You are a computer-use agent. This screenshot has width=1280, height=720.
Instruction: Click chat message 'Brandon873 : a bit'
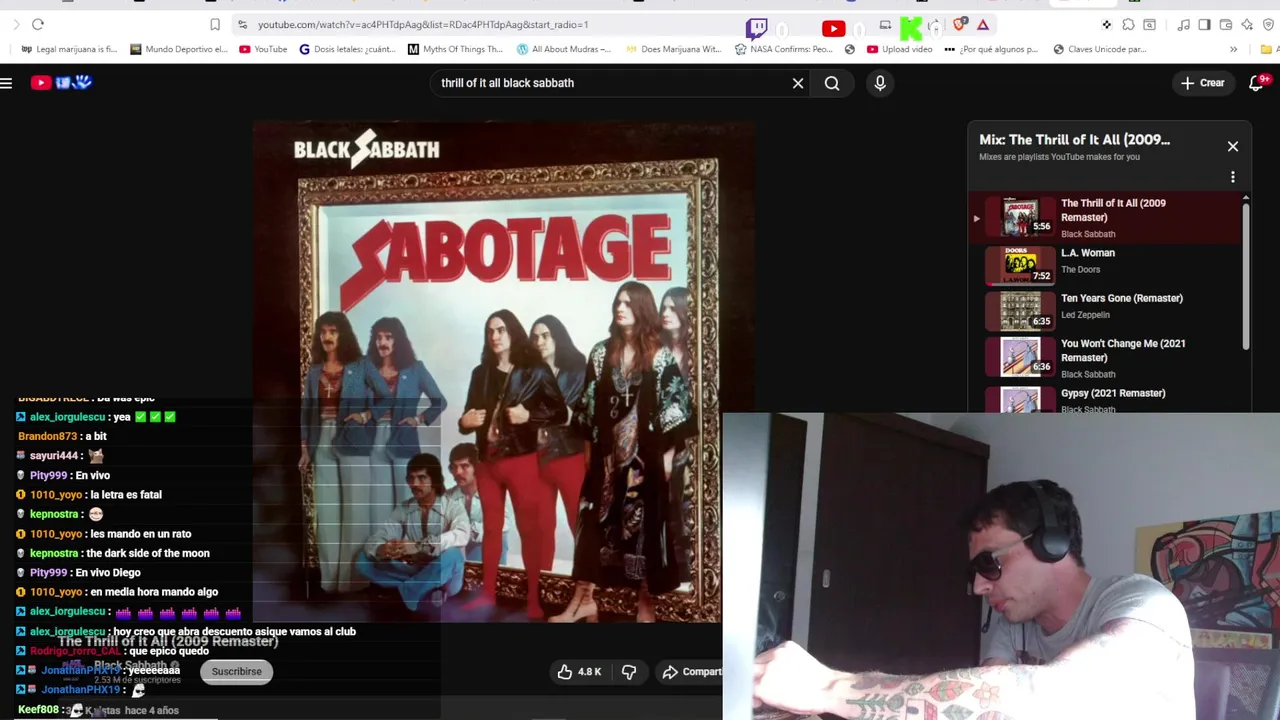(62, 436)
